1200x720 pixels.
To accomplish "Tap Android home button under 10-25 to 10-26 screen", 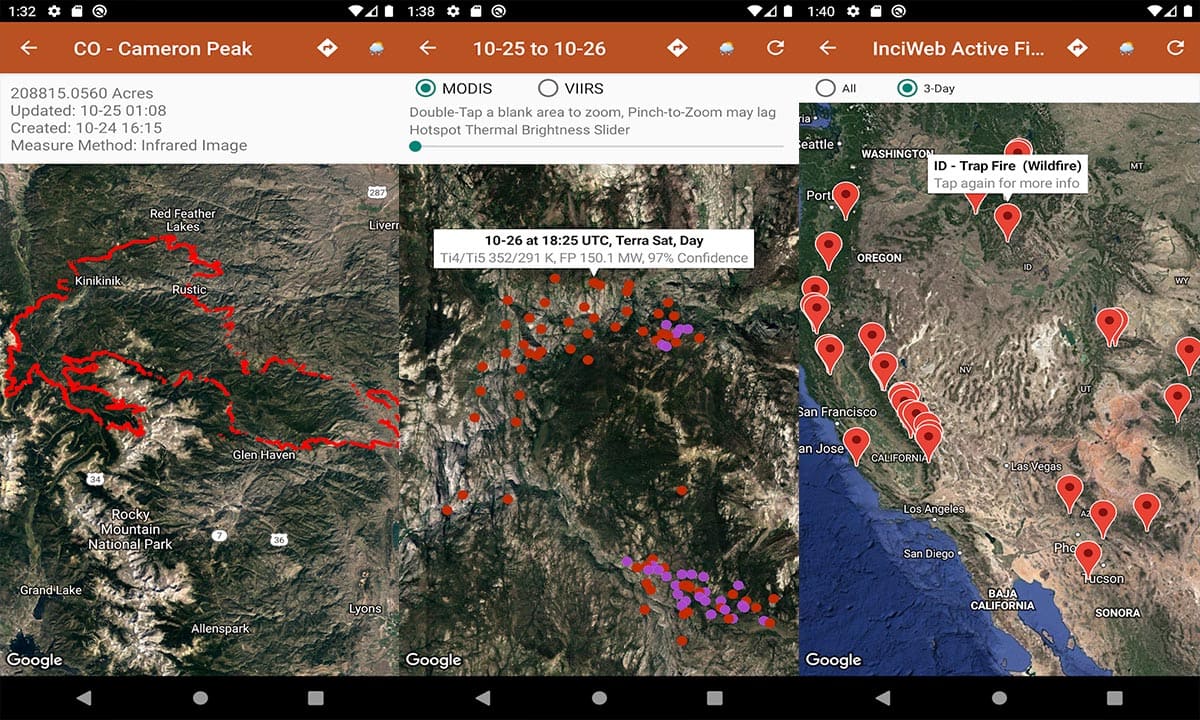I will 600,698.
